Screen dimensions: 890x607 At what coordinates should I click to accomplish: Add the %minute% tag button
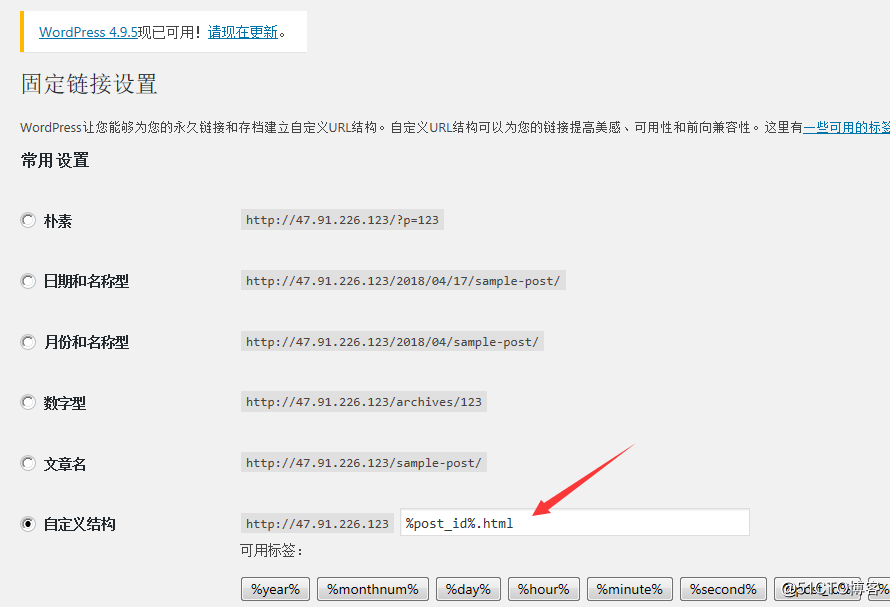click(x=629, y=589)
